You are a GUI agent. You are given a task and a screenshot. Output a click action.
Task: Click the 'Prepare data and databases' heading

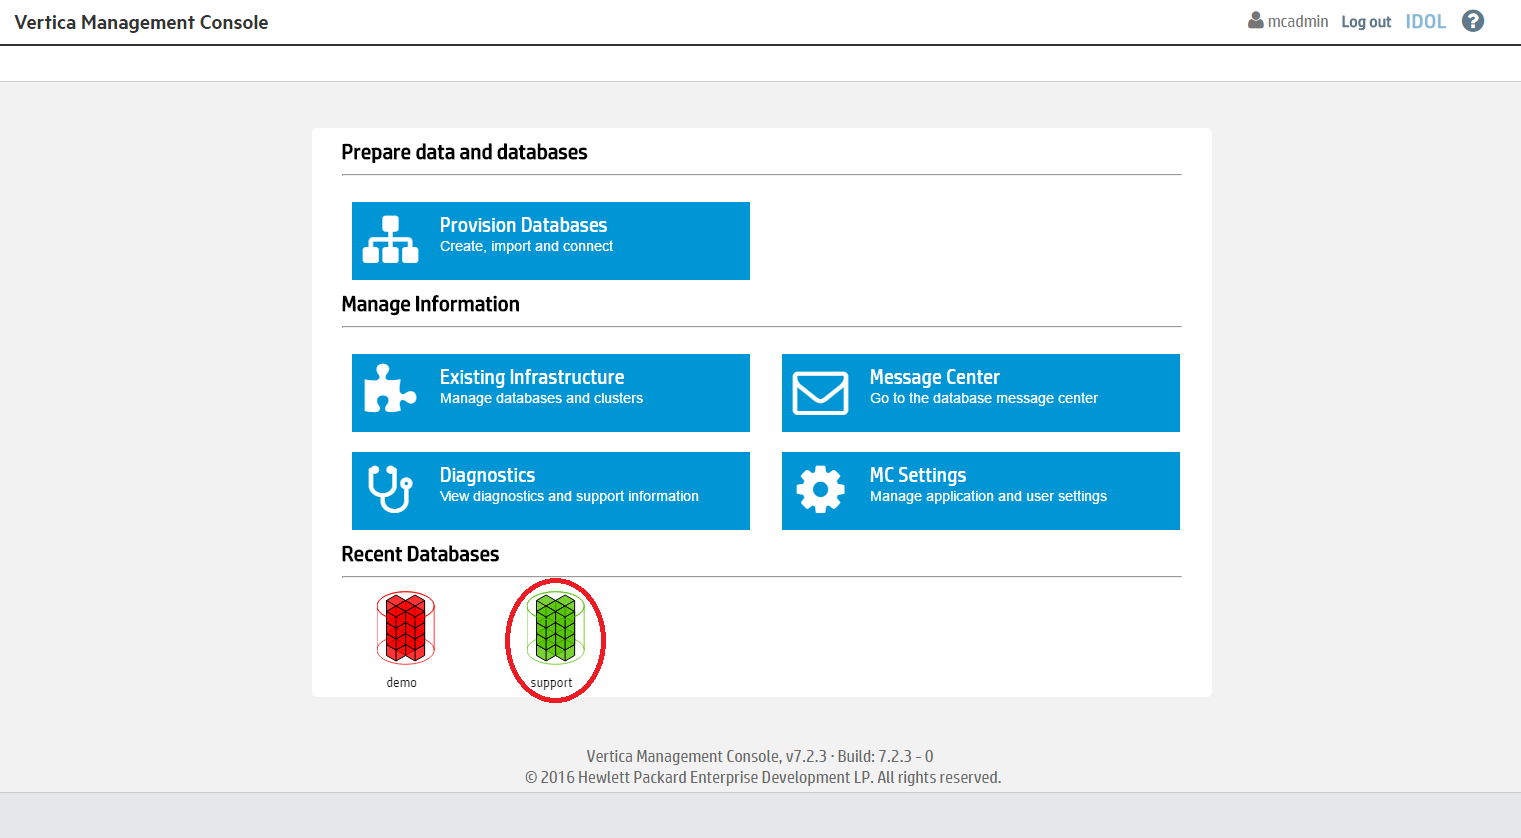click(464, 152)
